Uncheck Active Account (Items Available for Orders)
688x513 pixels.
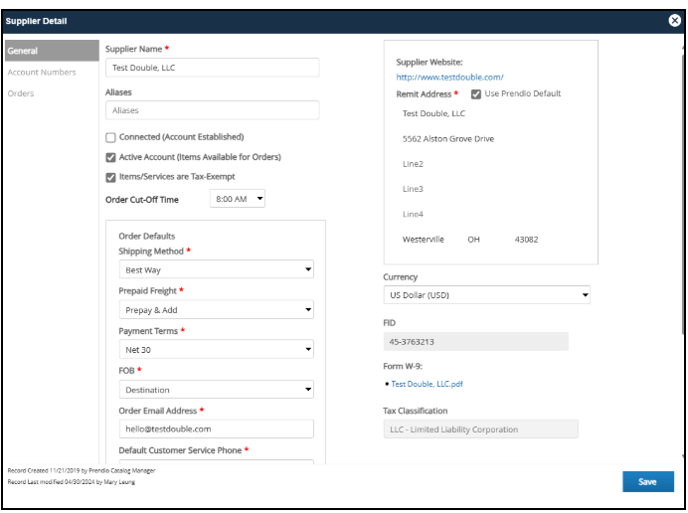[111, 157]
